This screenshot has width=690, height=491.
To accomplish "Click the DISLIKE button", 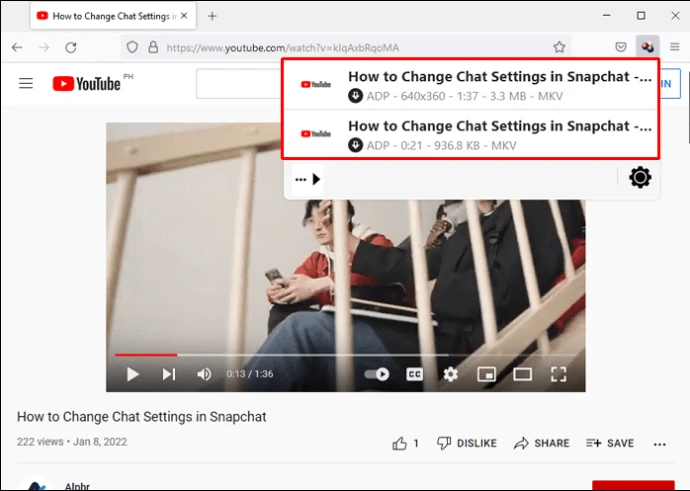I will pyautogui.click(x=467, y=443).
